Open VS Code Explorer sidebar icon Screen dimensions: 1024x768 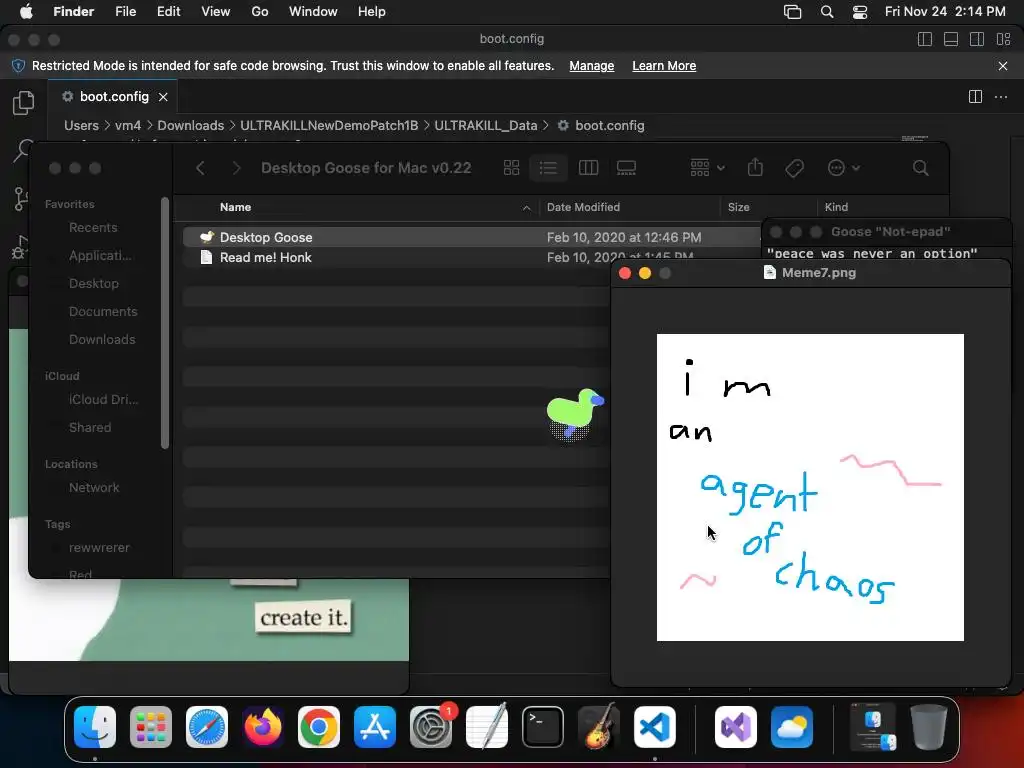(24, 103)
